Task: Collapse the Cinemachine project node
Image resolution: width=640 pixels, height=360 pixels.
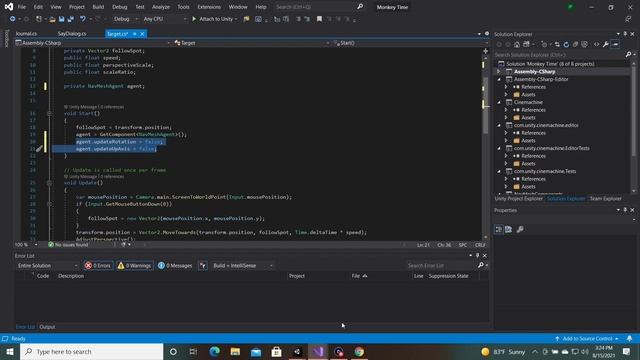Action: click(x=499, y=102)
